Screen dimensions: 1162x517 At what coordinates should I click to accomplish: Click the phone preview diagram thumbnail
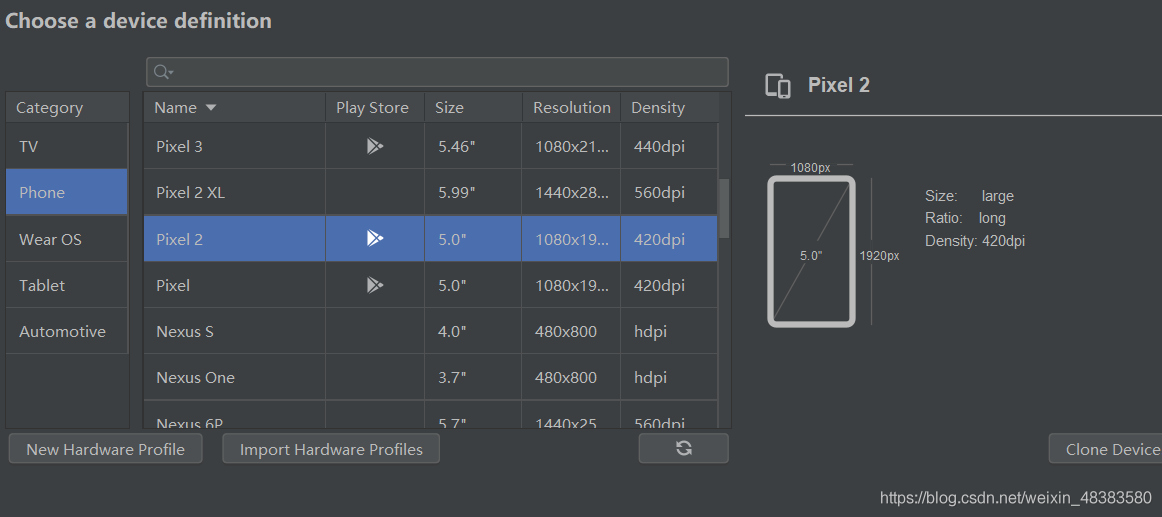(x=811, y=250)
